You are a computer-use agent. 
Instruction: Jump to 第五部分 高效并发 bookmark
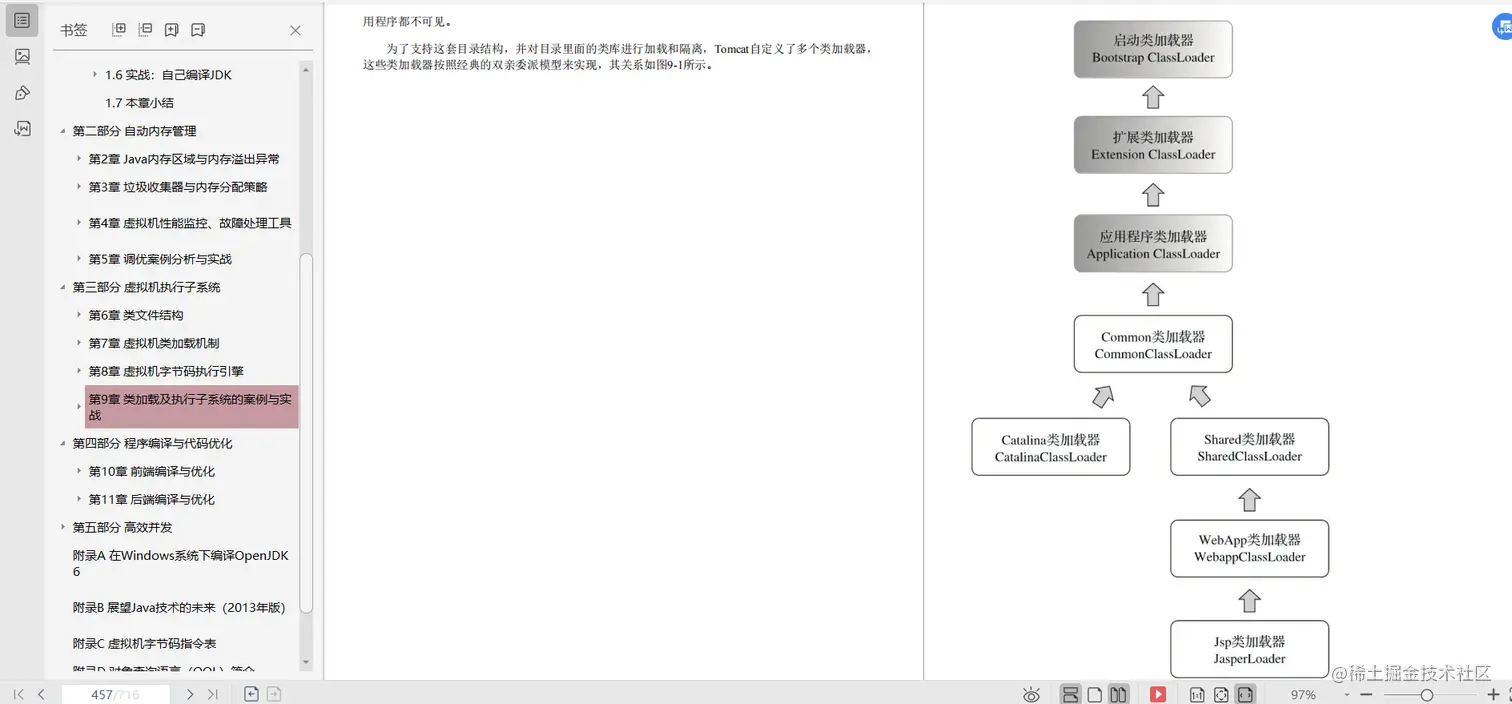122,527
